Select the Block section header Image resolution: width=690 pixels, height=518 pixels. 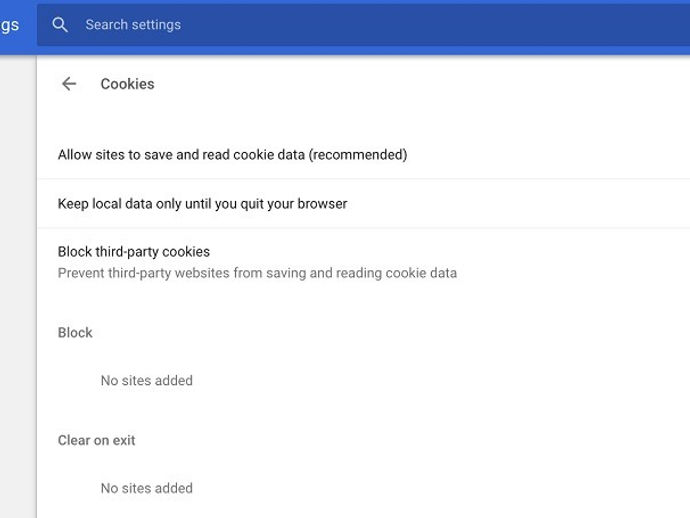coord(75,332)
